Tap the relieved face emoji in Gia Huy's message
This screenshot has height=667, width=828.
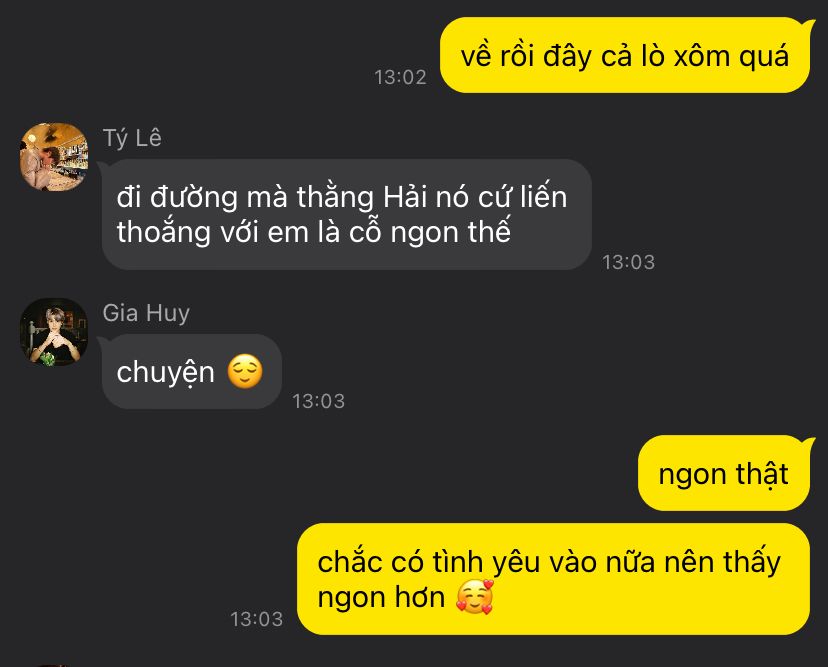[x=245, y=372]
